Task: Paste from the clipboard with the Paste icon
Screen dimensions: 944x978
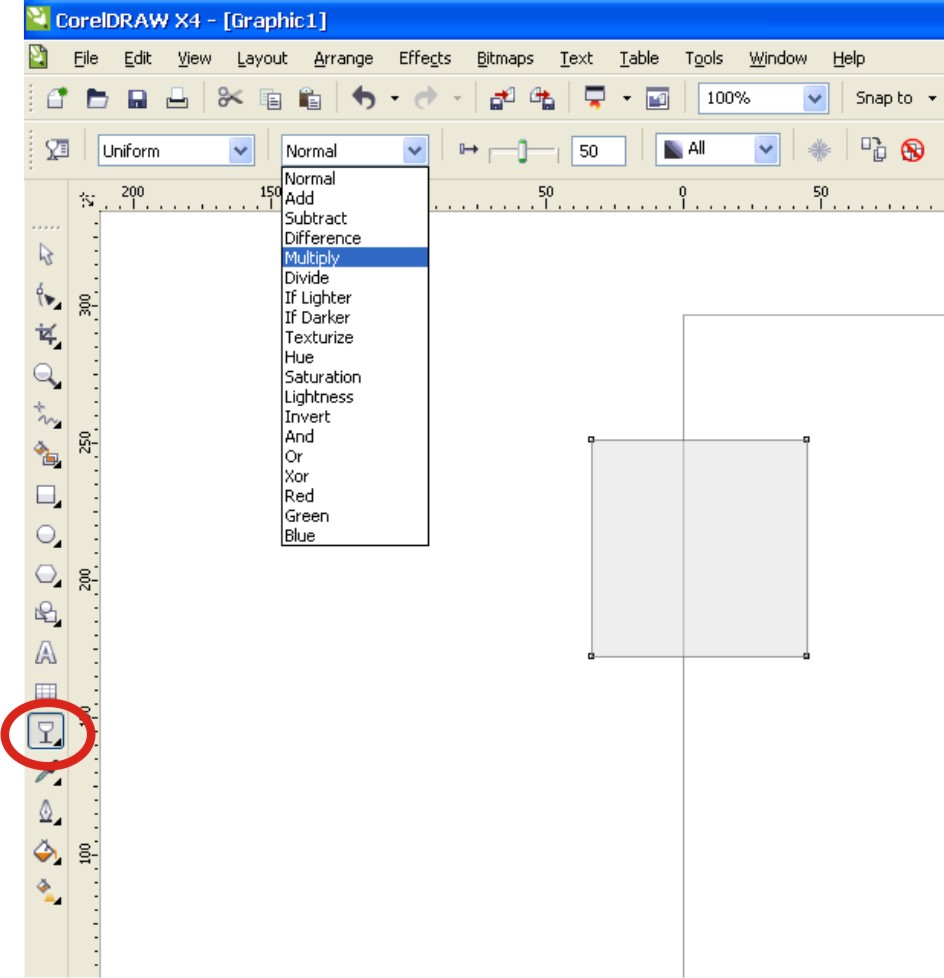Action: 310,99
